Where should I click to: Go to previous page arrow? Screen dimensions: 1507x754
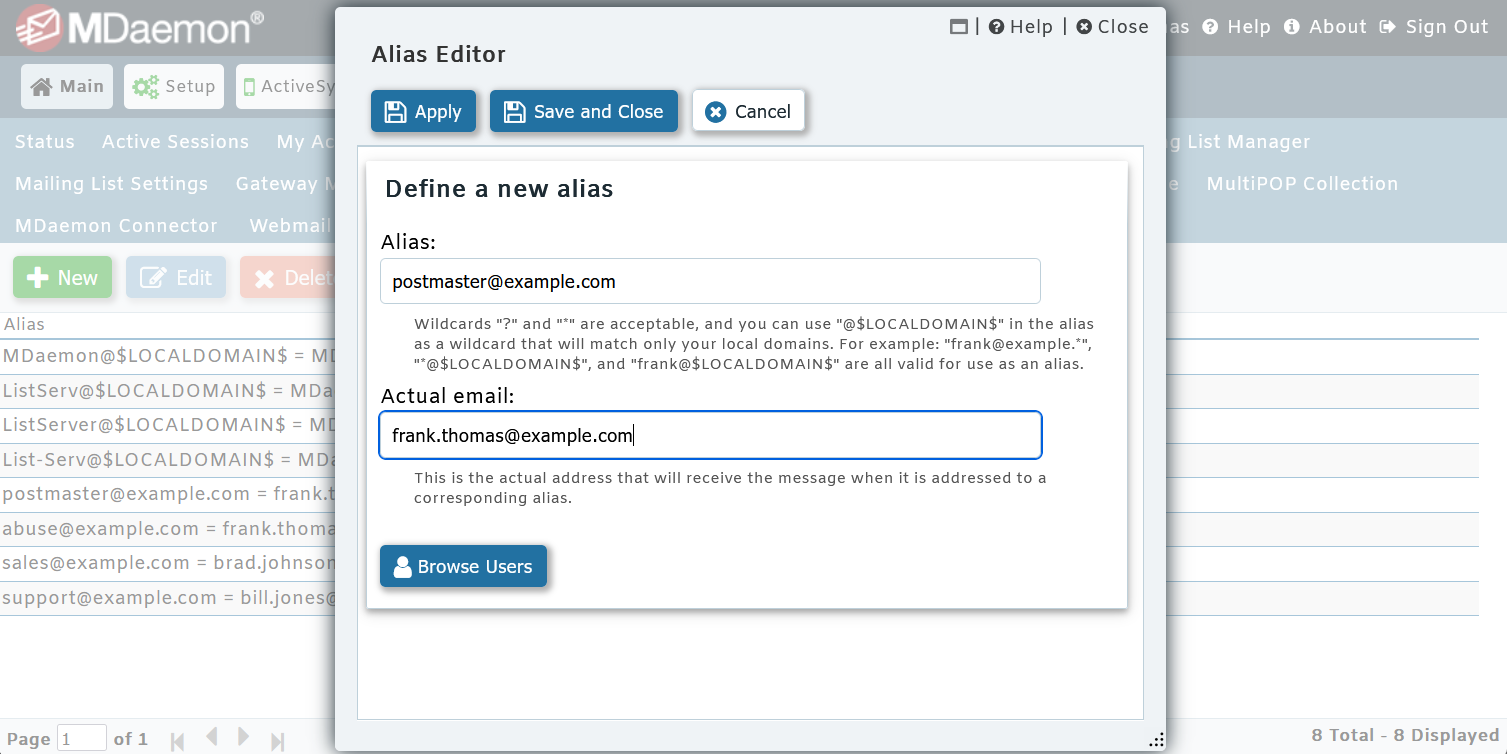[211, 738]
